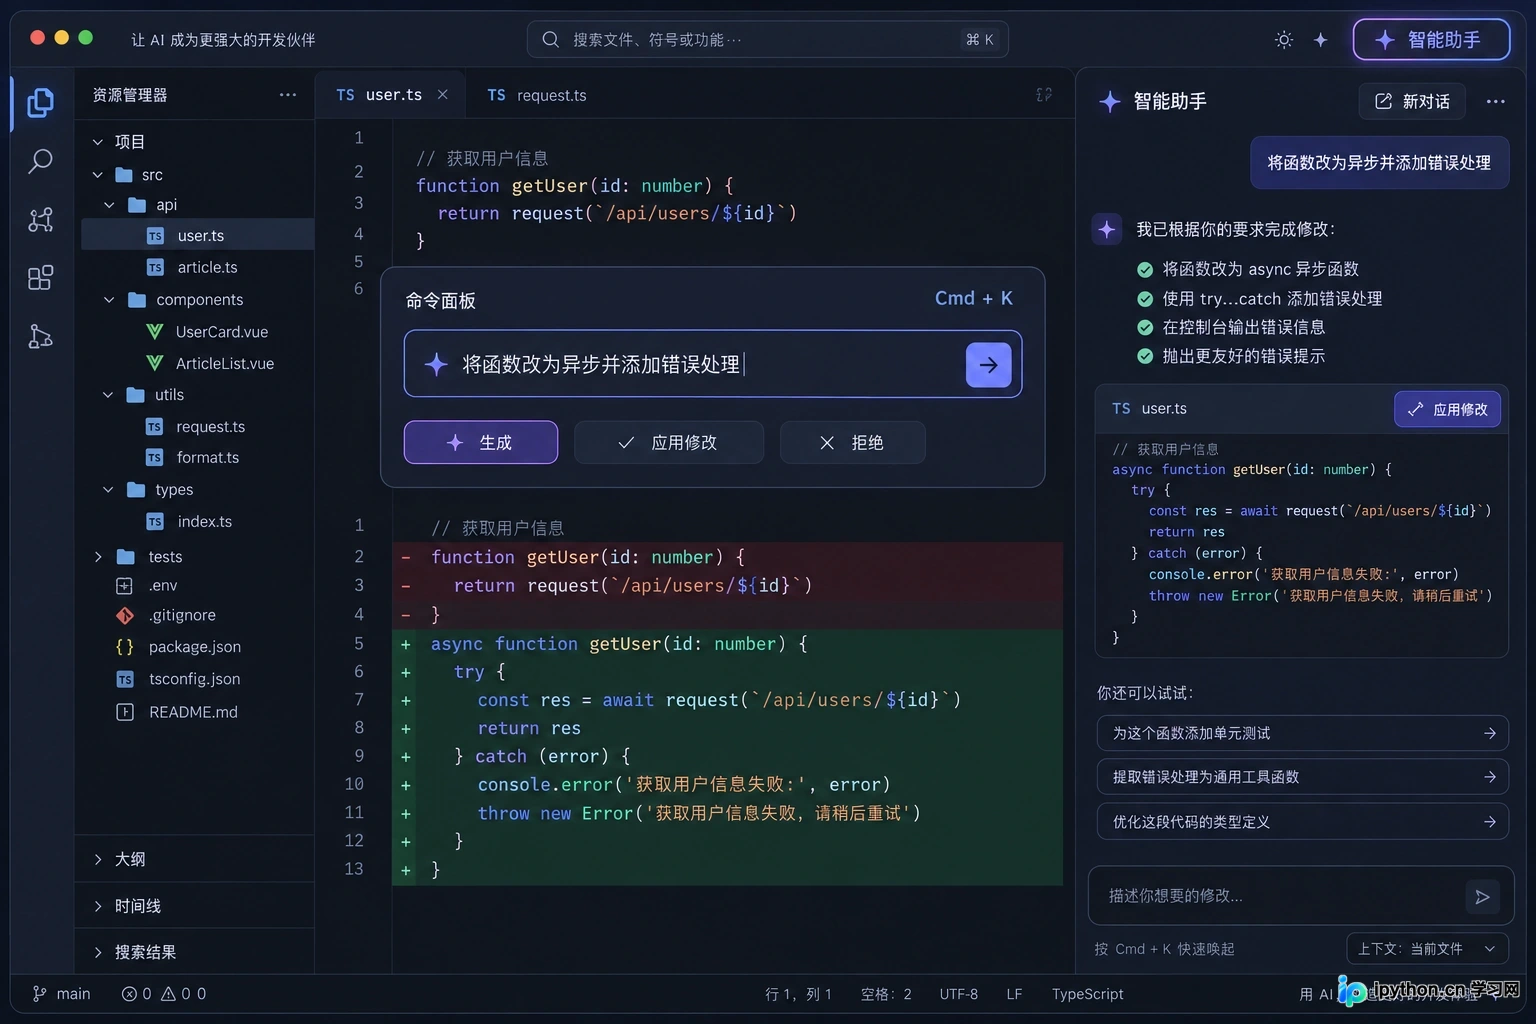Close the user.ts editor tab

(x=442, y=94)
